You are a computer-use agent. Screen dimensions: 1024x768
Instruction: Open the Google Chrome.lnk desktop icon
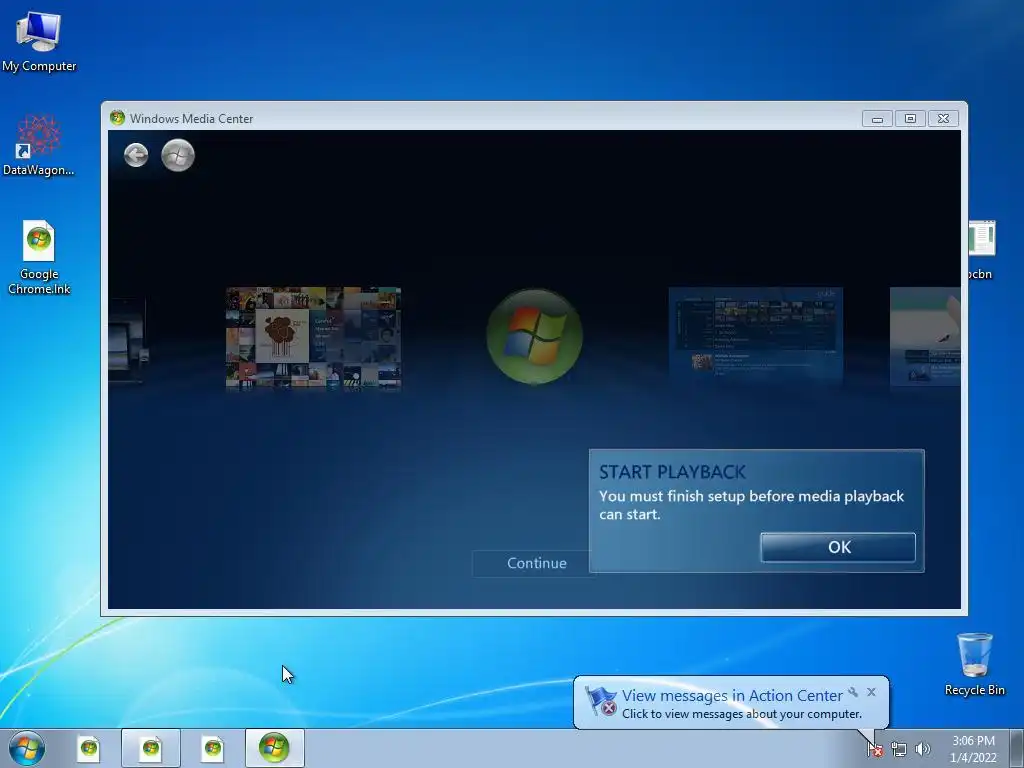pyautogui.click(x=39, y=257)
